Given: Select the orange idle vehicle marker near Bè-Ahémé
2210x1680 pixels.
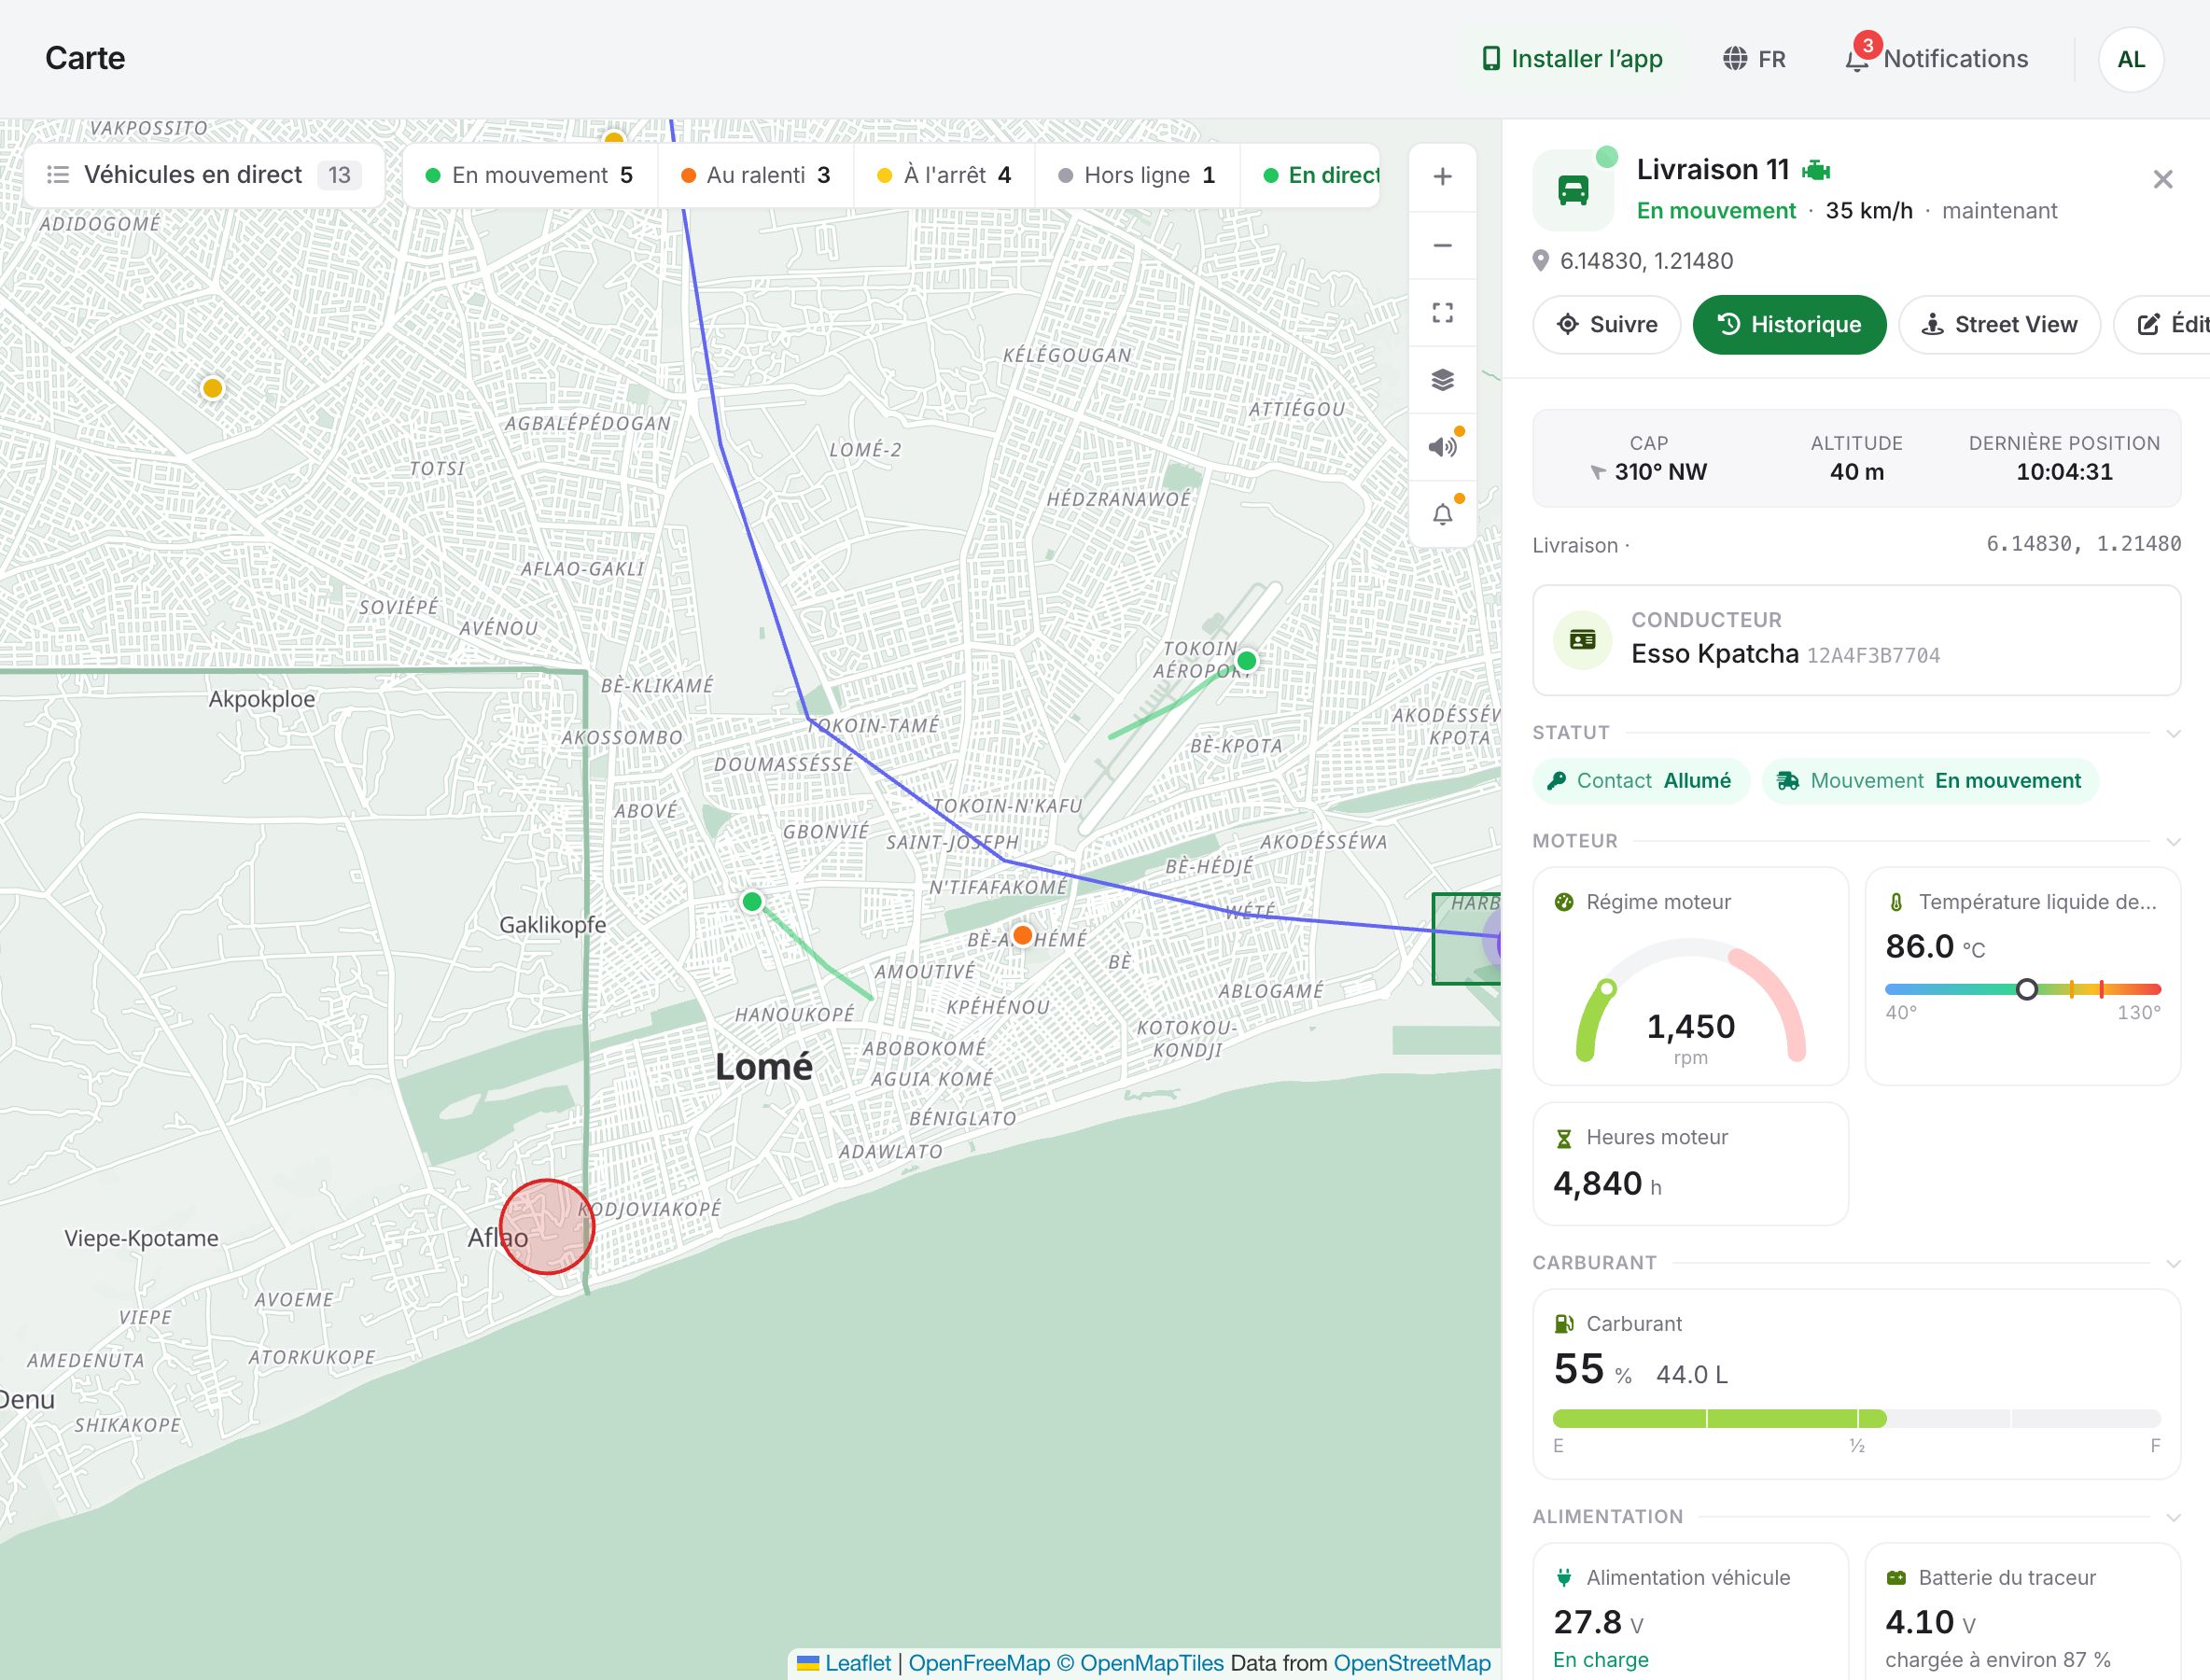Looking at the screenshot, I should pyautogui.click(x=1022, y=935).
